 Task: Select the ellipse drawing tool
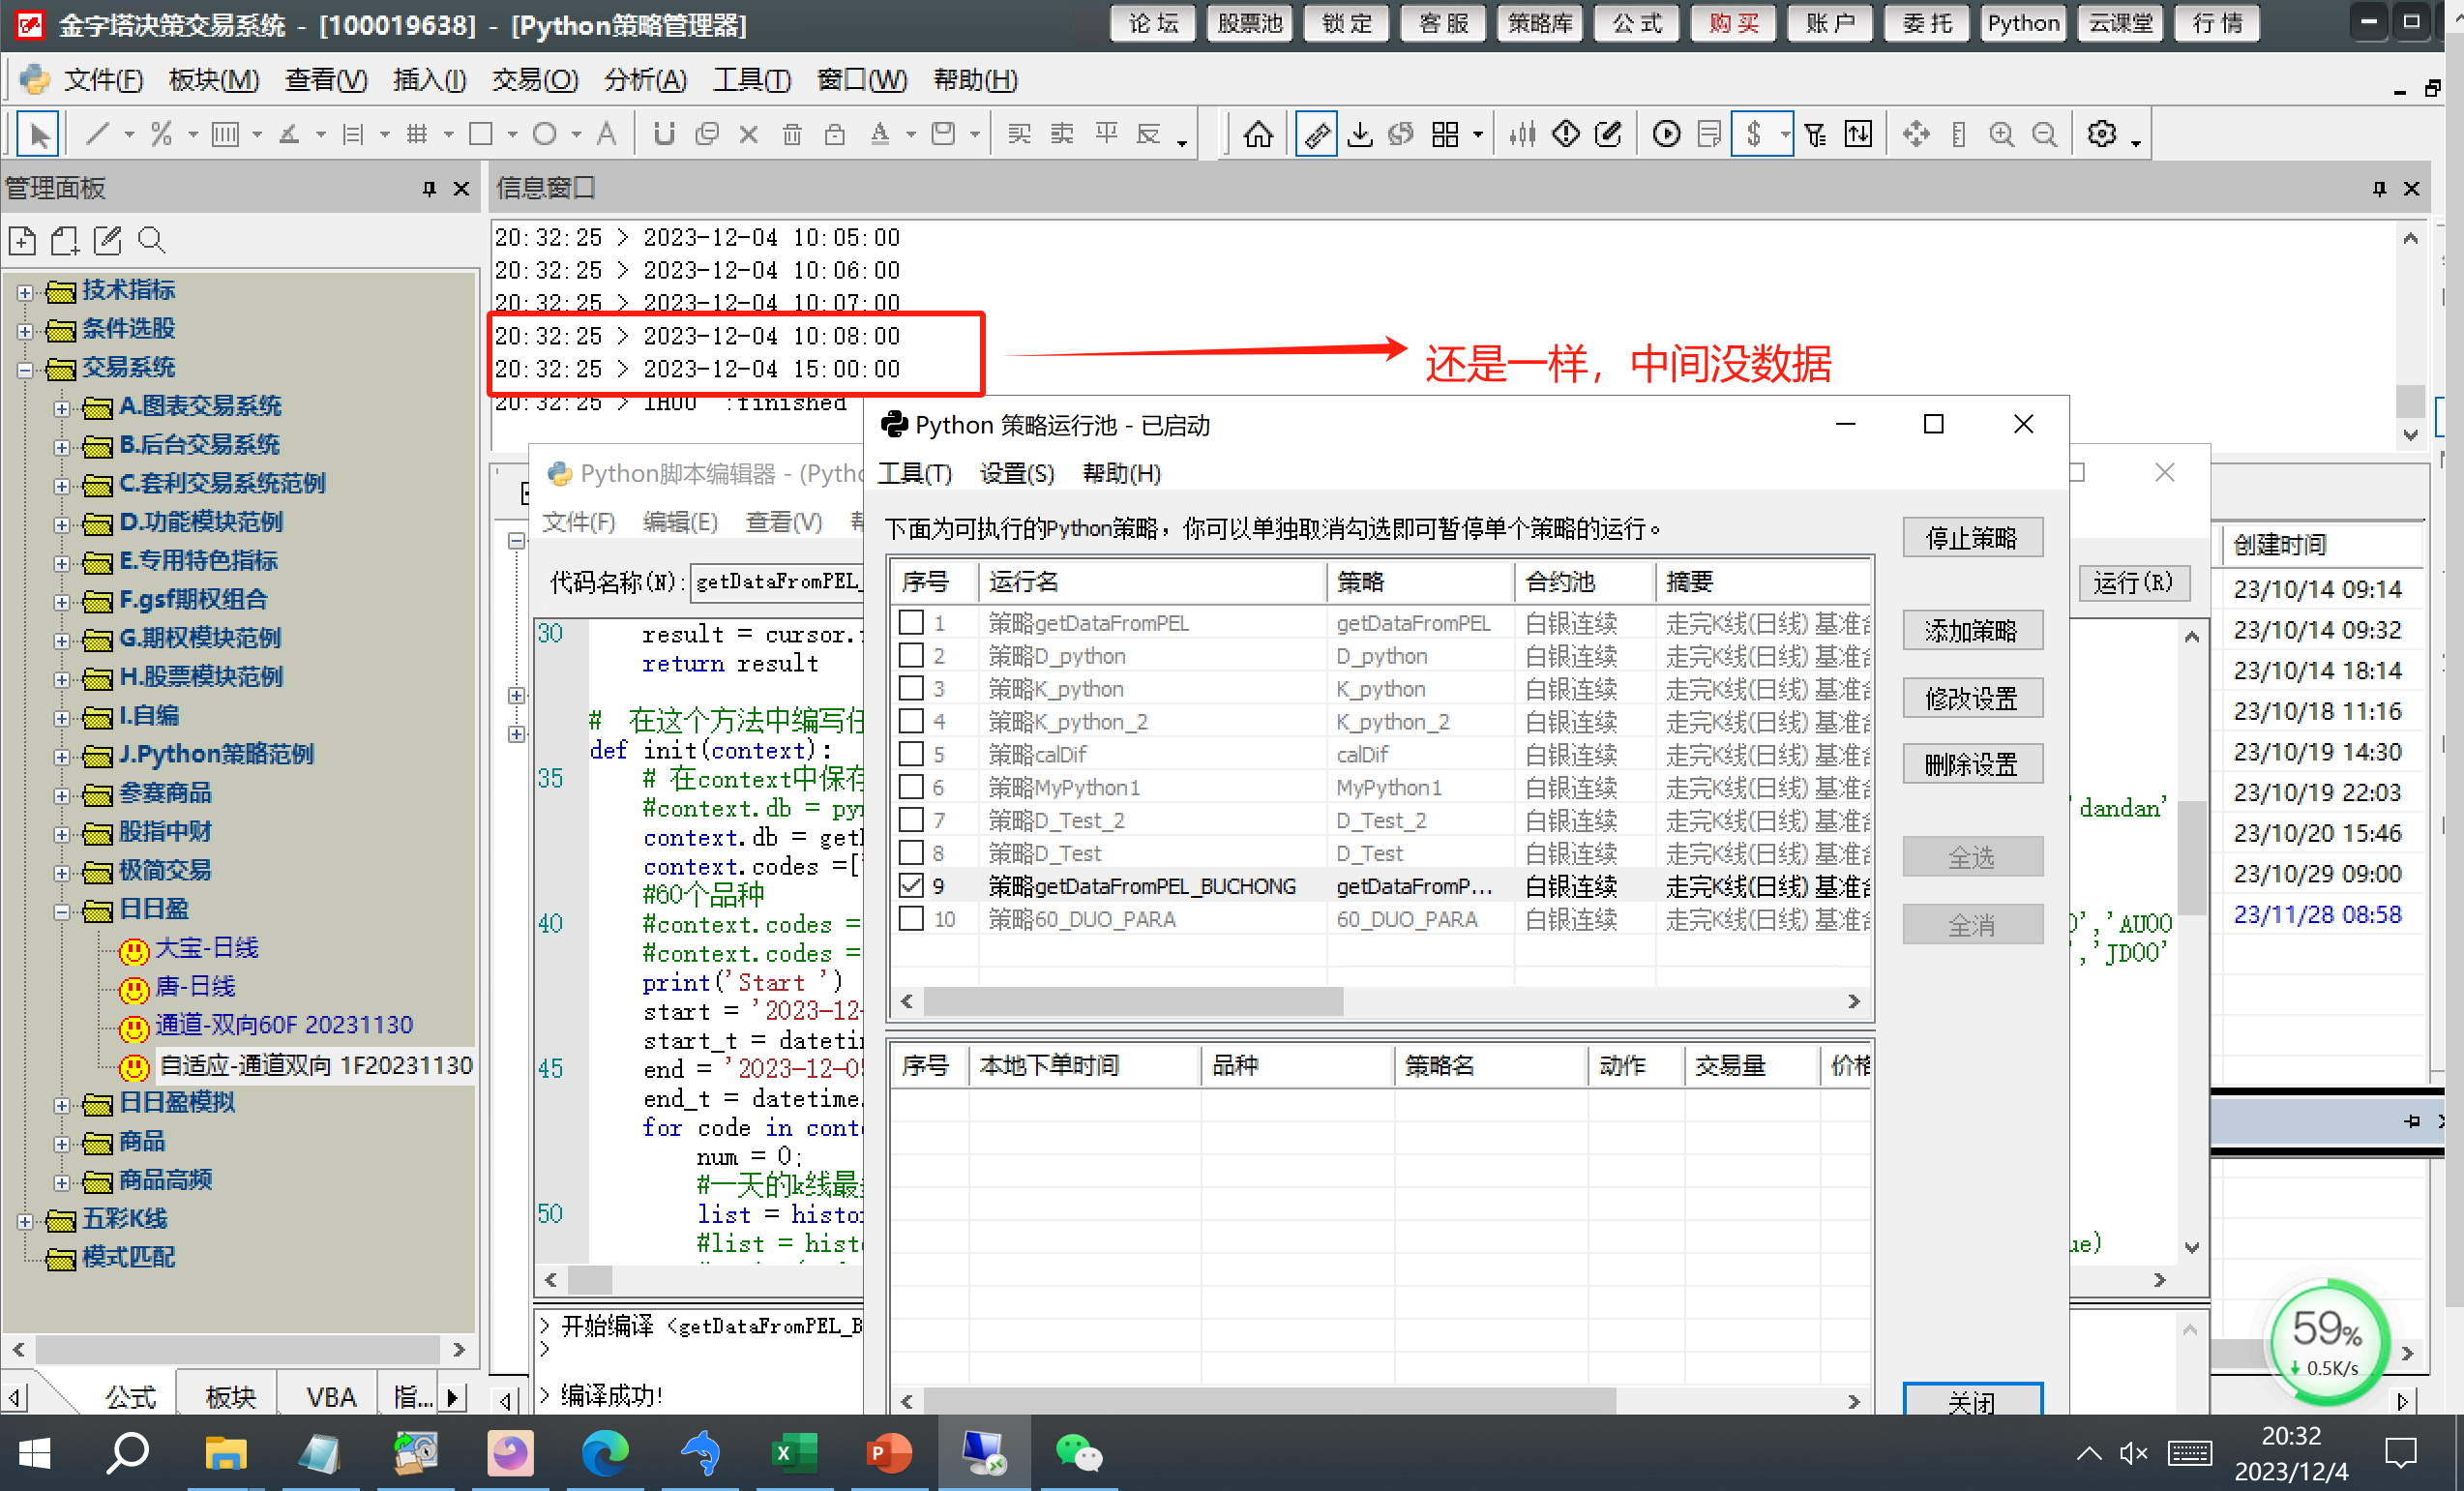544,133
